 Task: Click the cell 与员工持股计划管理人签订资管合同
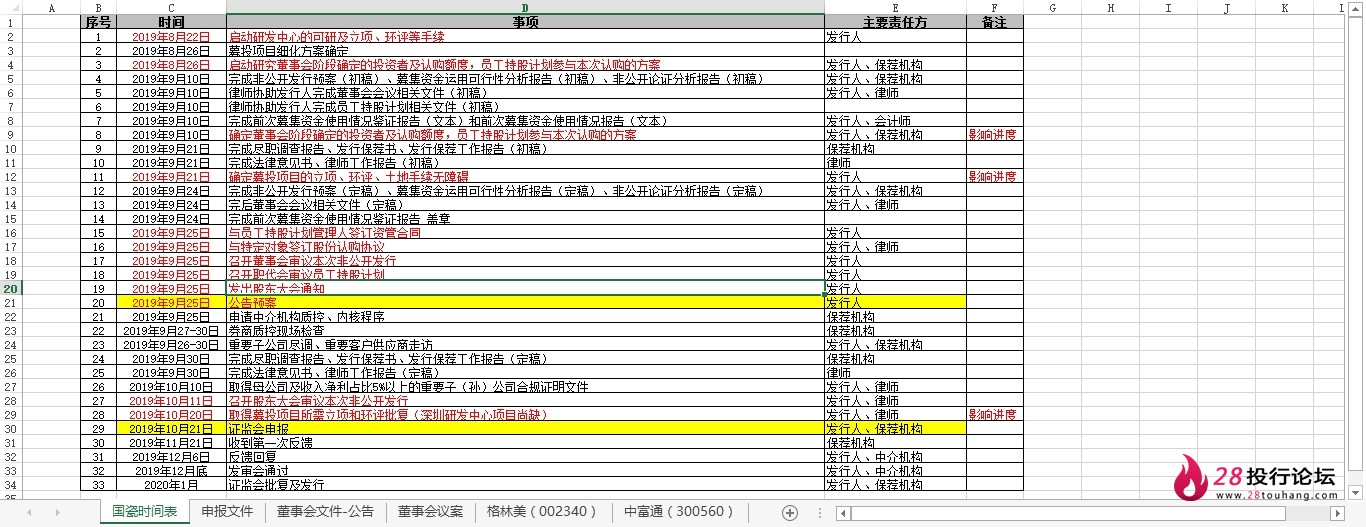pos(525,232)
